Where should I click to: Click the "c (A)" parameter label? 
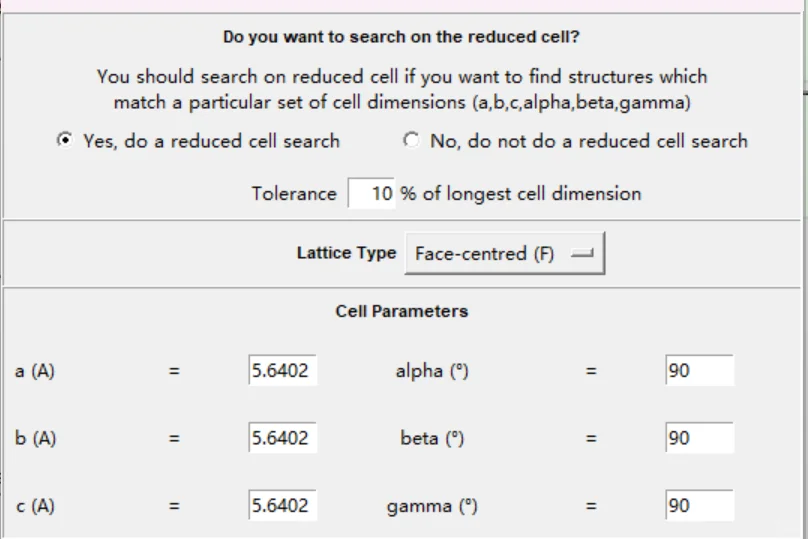[35, 506]
